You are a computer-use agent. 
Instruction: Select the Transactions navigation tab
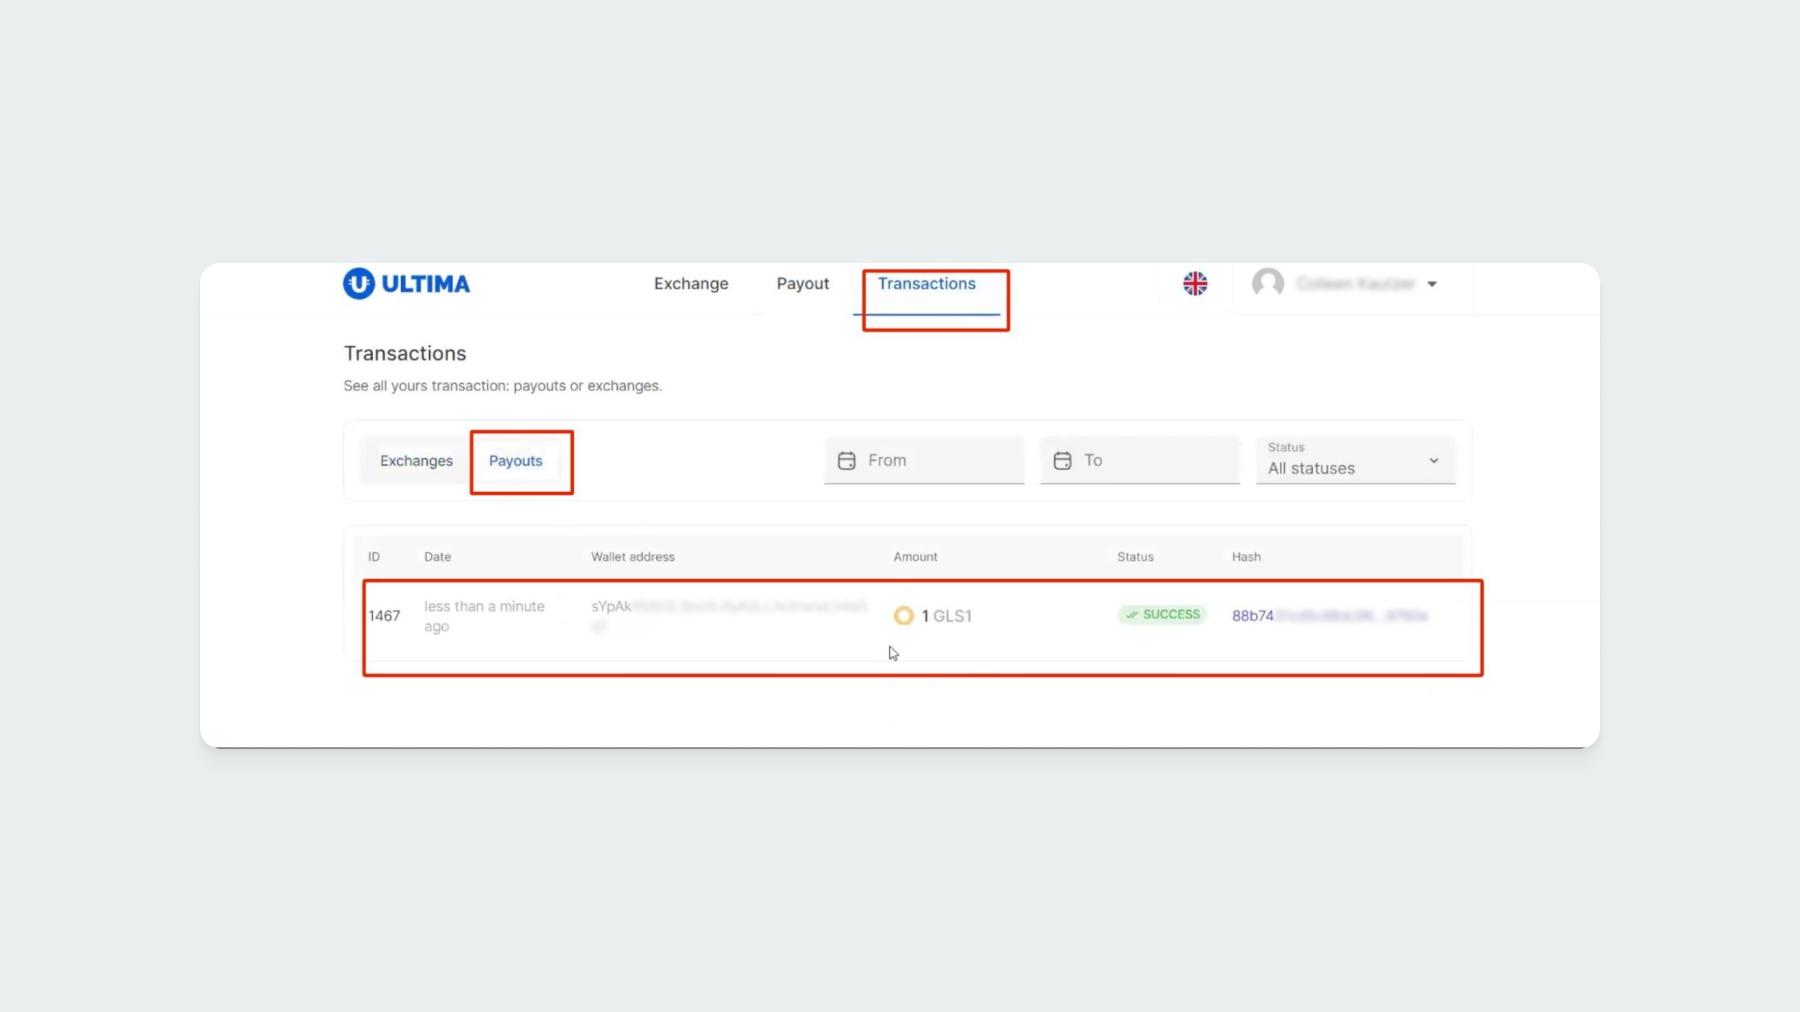[x=927, y=284]
